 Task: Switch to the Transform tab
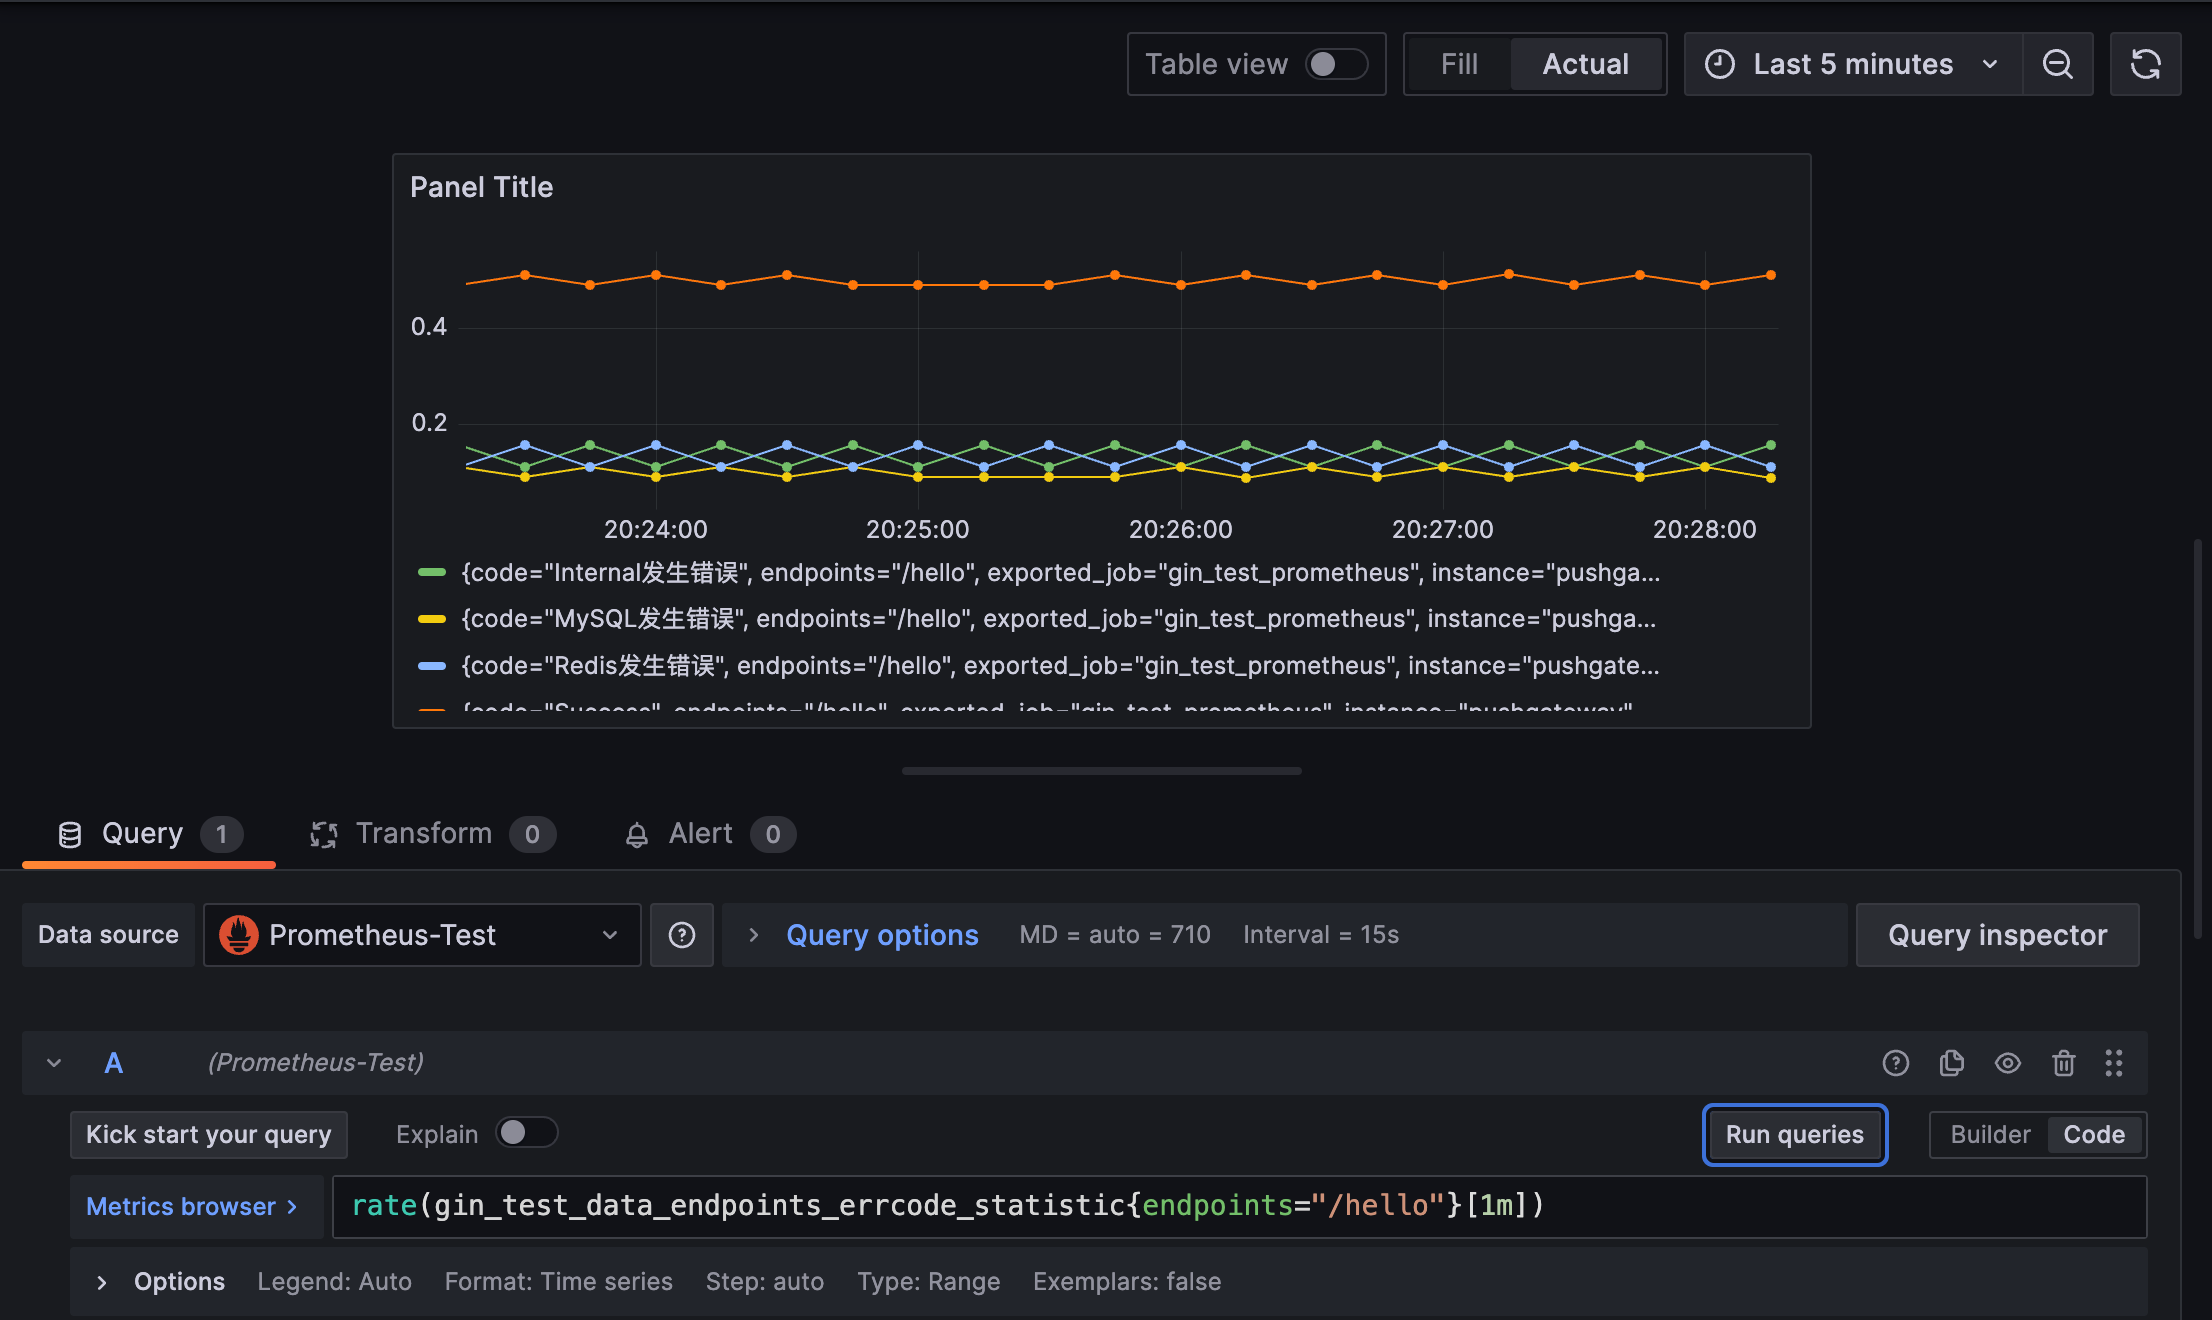pyautogui.click(x=433, y=834)
